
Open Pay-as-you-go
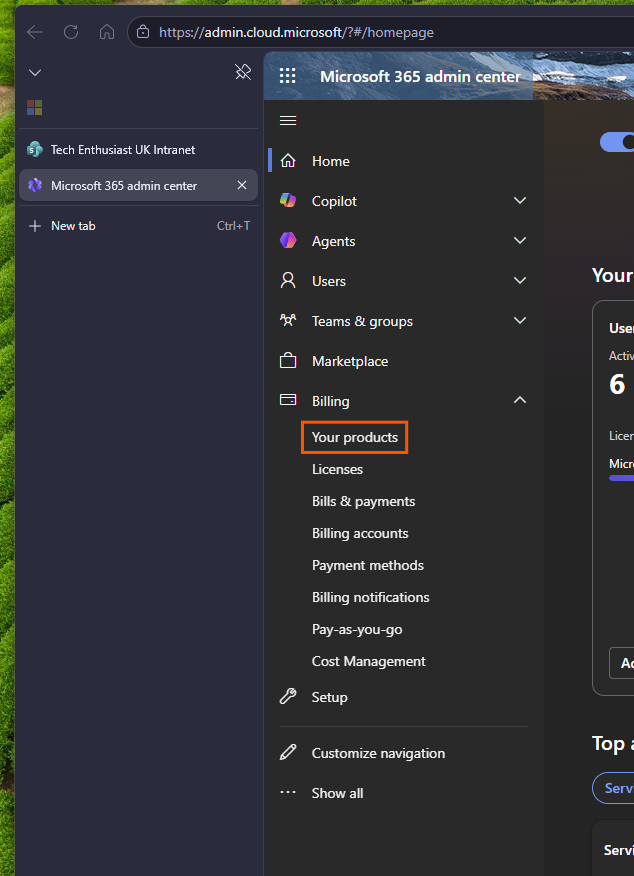(357, 630)
